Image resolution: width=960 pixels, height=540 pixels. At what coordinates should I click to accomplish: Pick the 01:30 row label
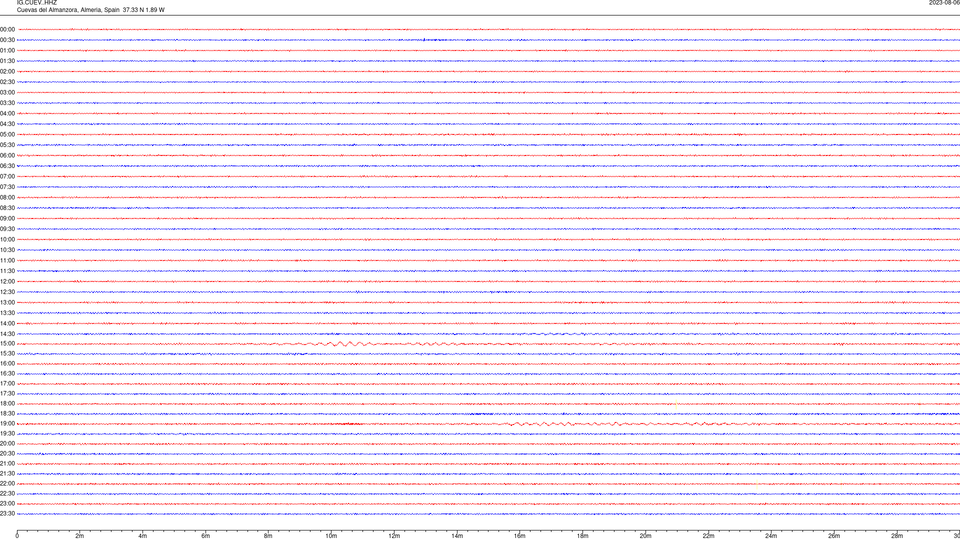pyautogui.click(x=7, y=61)
